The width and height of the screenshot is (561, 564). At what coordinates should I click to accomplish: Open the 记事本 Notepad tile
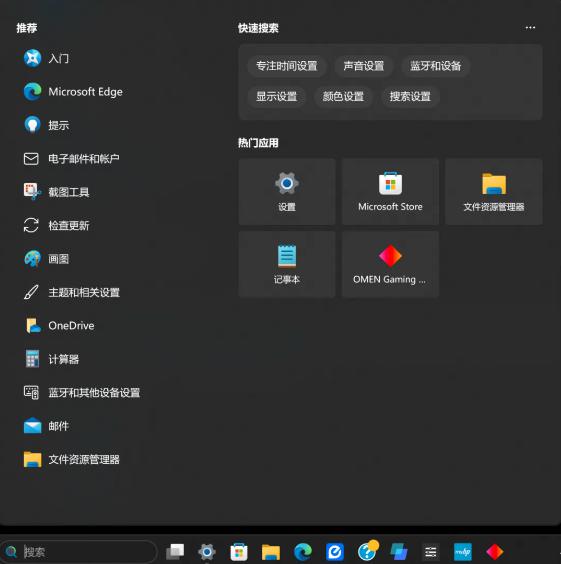(x=287, y=264)
